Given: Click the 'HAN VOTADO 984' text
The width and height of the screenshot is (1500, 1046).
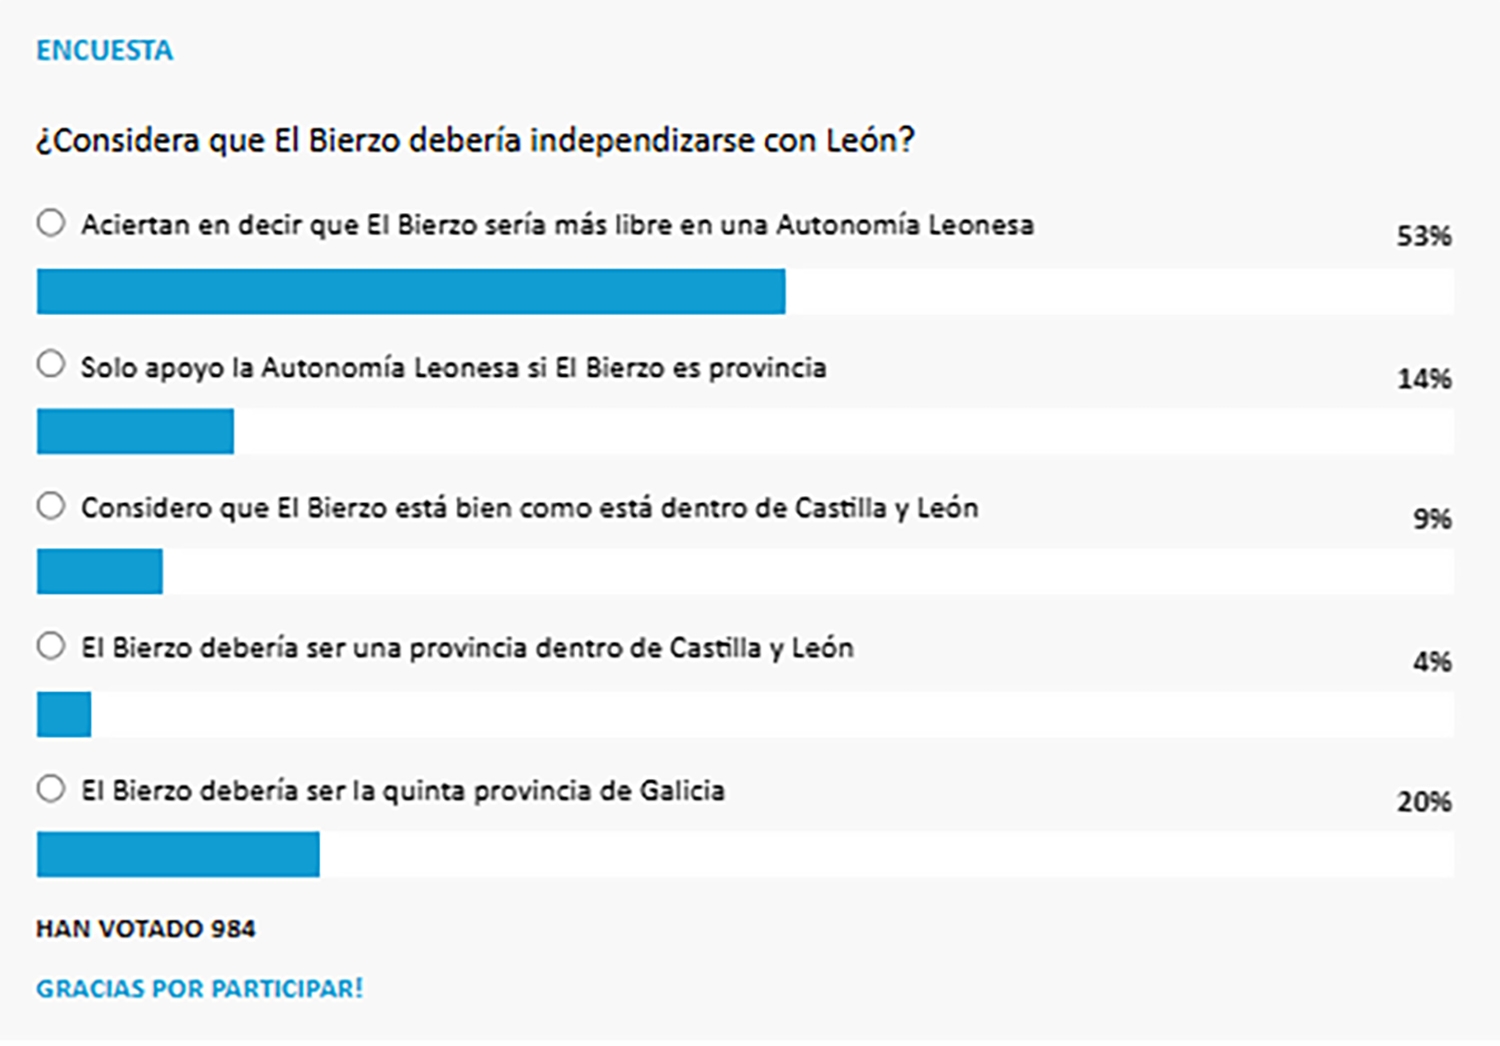Looking at the screenshot, I should (145, 928).
